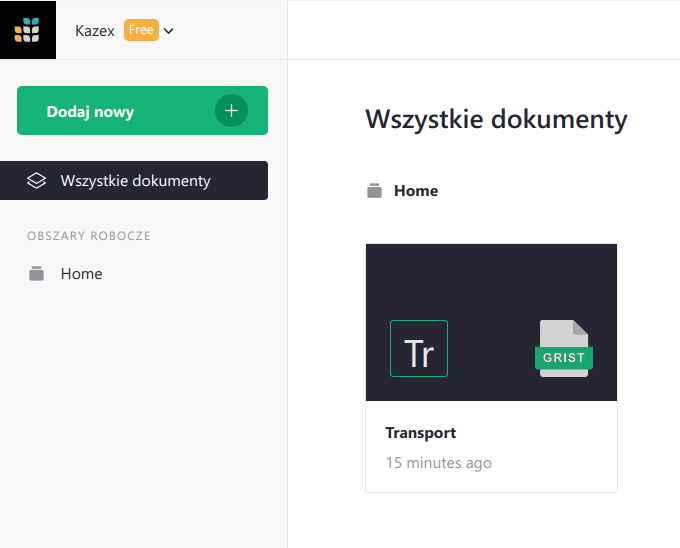Click folder icon beside Home heading

pyautogui.click(x=374, y=191)
